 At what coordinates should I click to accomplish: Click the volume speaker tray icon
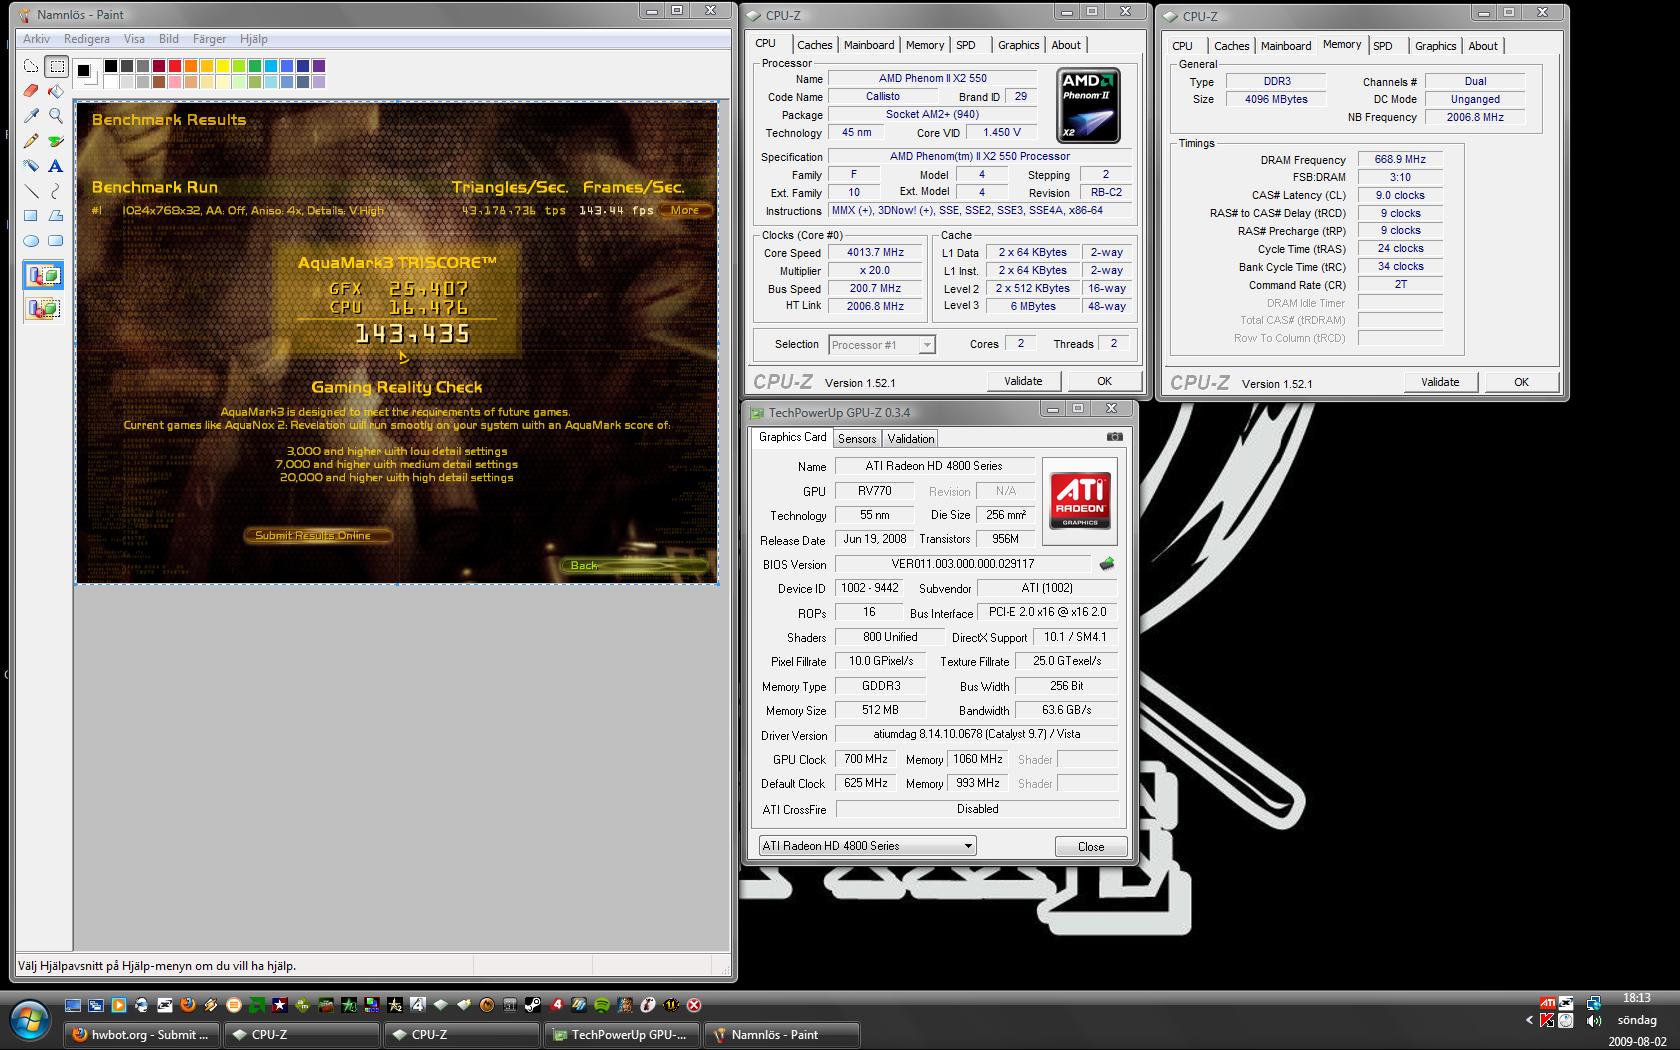click(1594, 1021)
